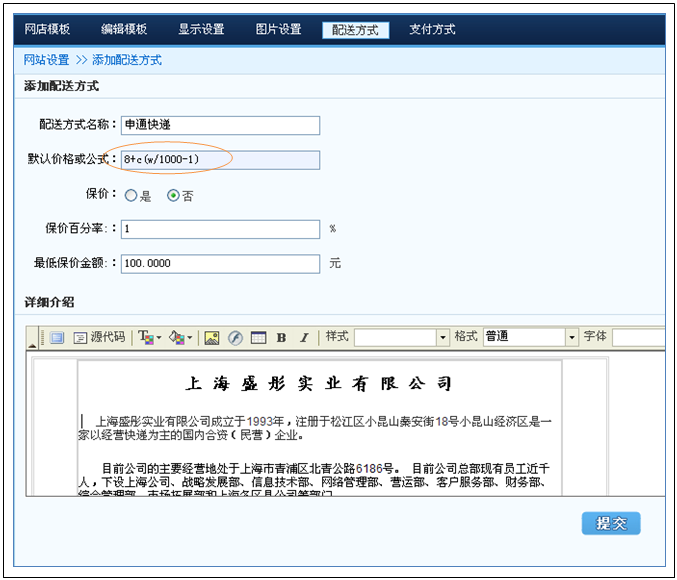
Task: Click the 配送方式名称 input field
Action: point(220,125)
